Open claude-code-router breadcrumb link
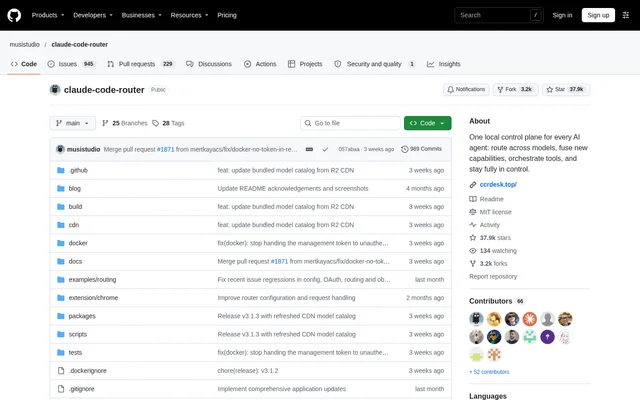The width and height of the screenshot is (640, 400). (x=80, y=44)
